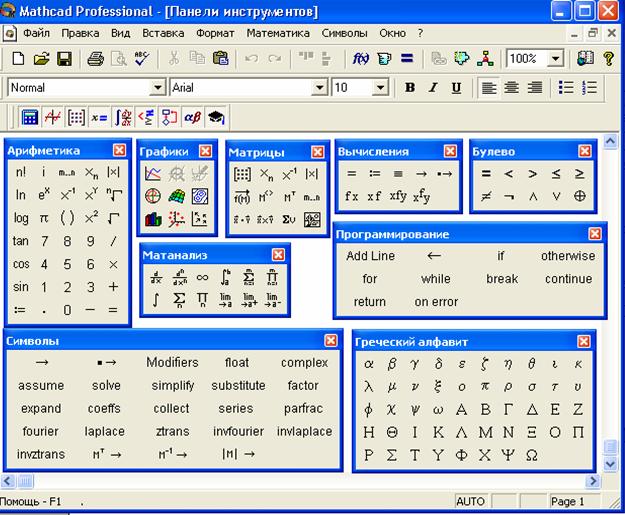625x515 pixels.
Task: Toggle numbered list
Action: pyautogui.click(x=589, y=88)
